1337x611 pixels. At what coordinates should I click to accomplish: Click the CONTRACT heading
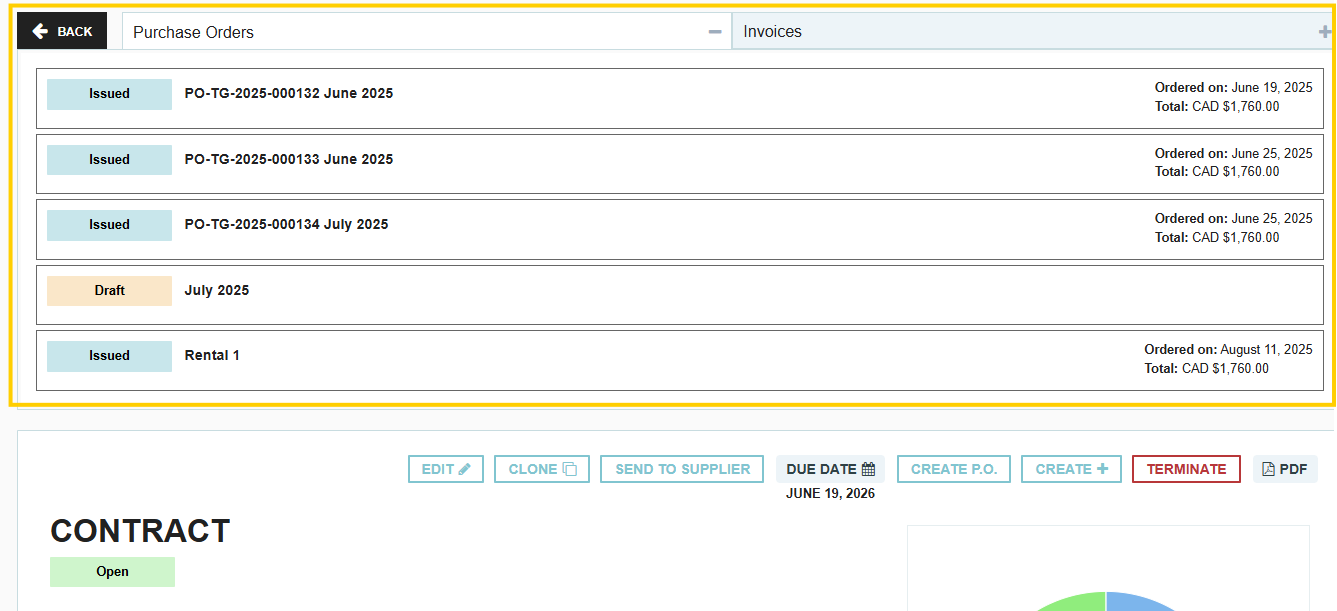pyautogui.click(x=140, y=531)
